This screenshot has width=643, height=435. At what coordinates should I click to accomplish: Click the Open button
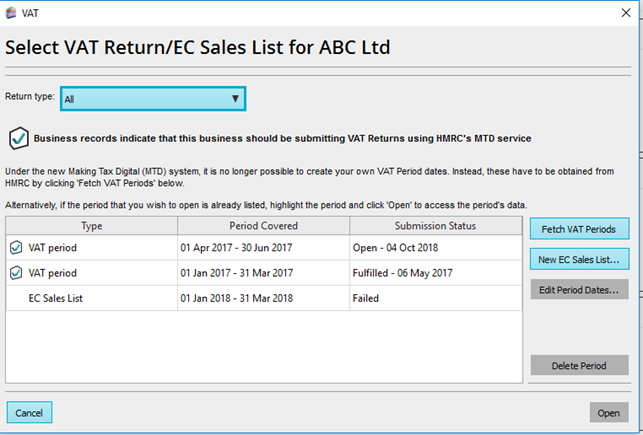(x=609, y=412)
